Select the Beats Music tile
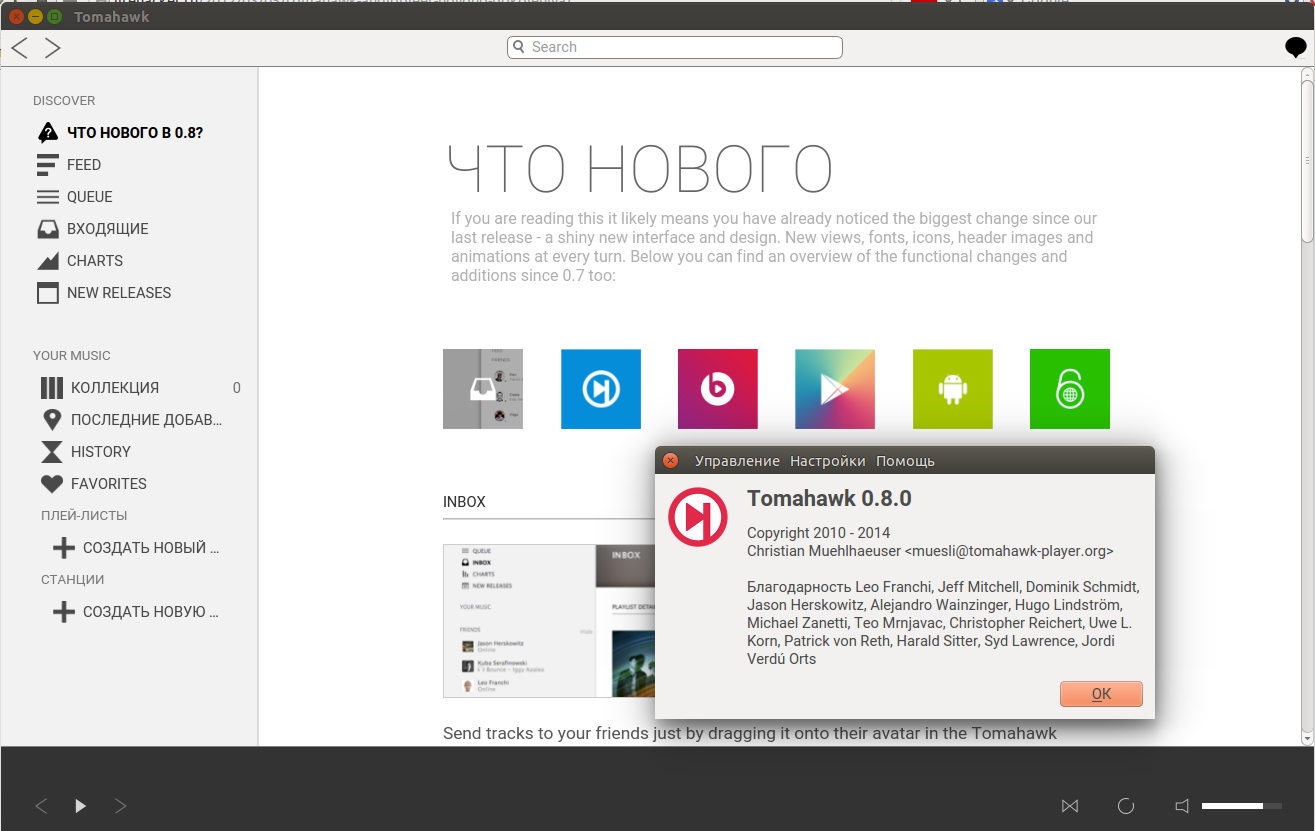 pos(718,389)
